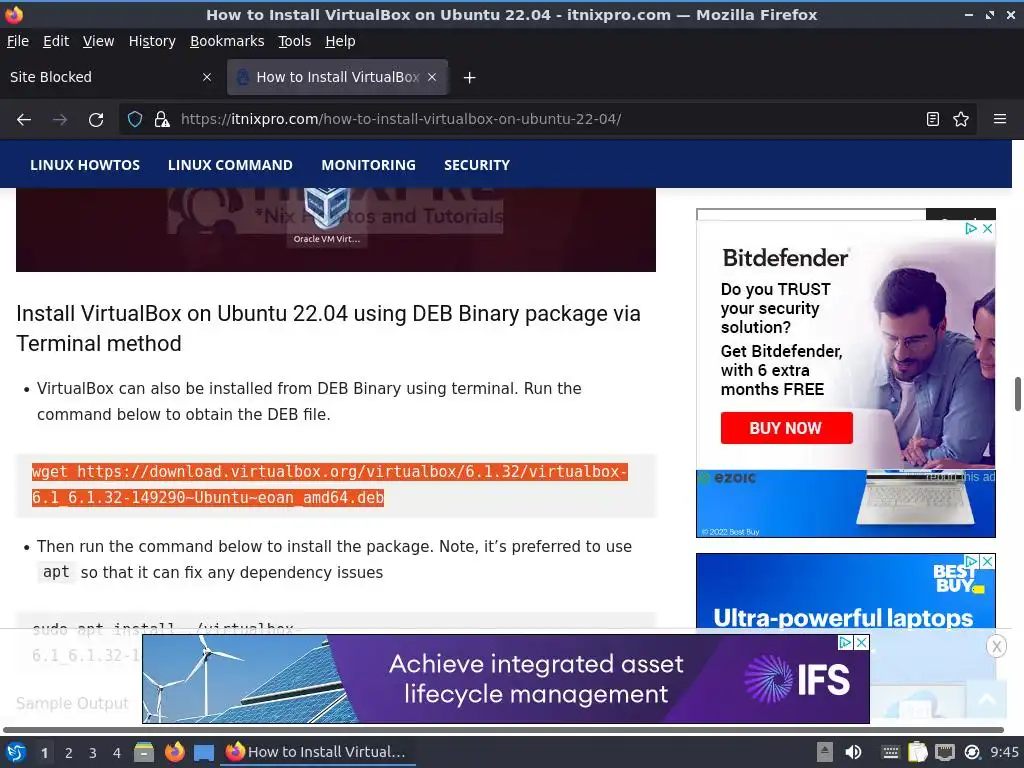The image size is (1024, 768).
Task: Click the highlighted wget command text
Action: (x=330, y=485)
